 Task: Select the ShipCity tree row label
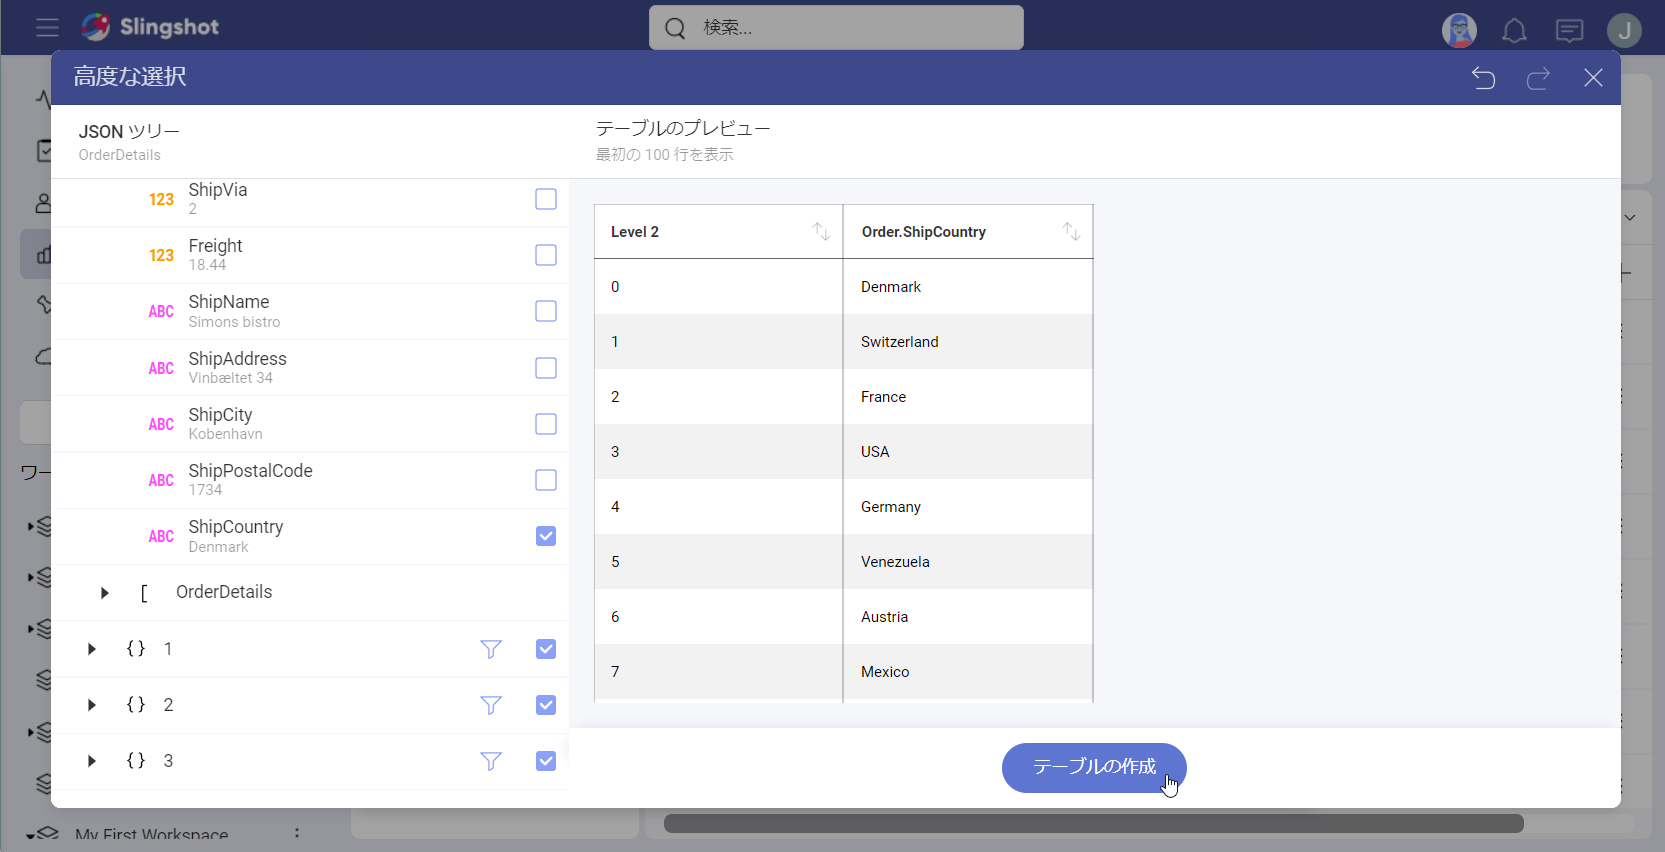(x=220, y=415)
